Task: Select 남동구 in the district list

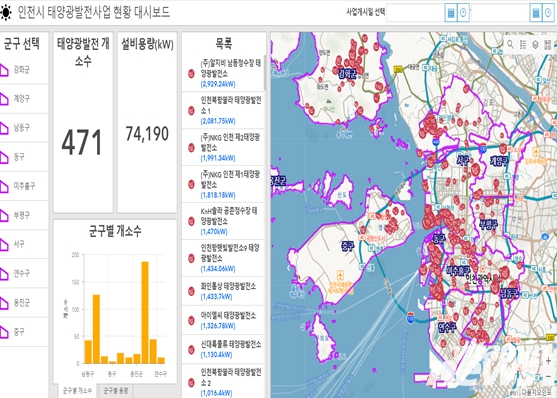Action: [x=23, y=128]
